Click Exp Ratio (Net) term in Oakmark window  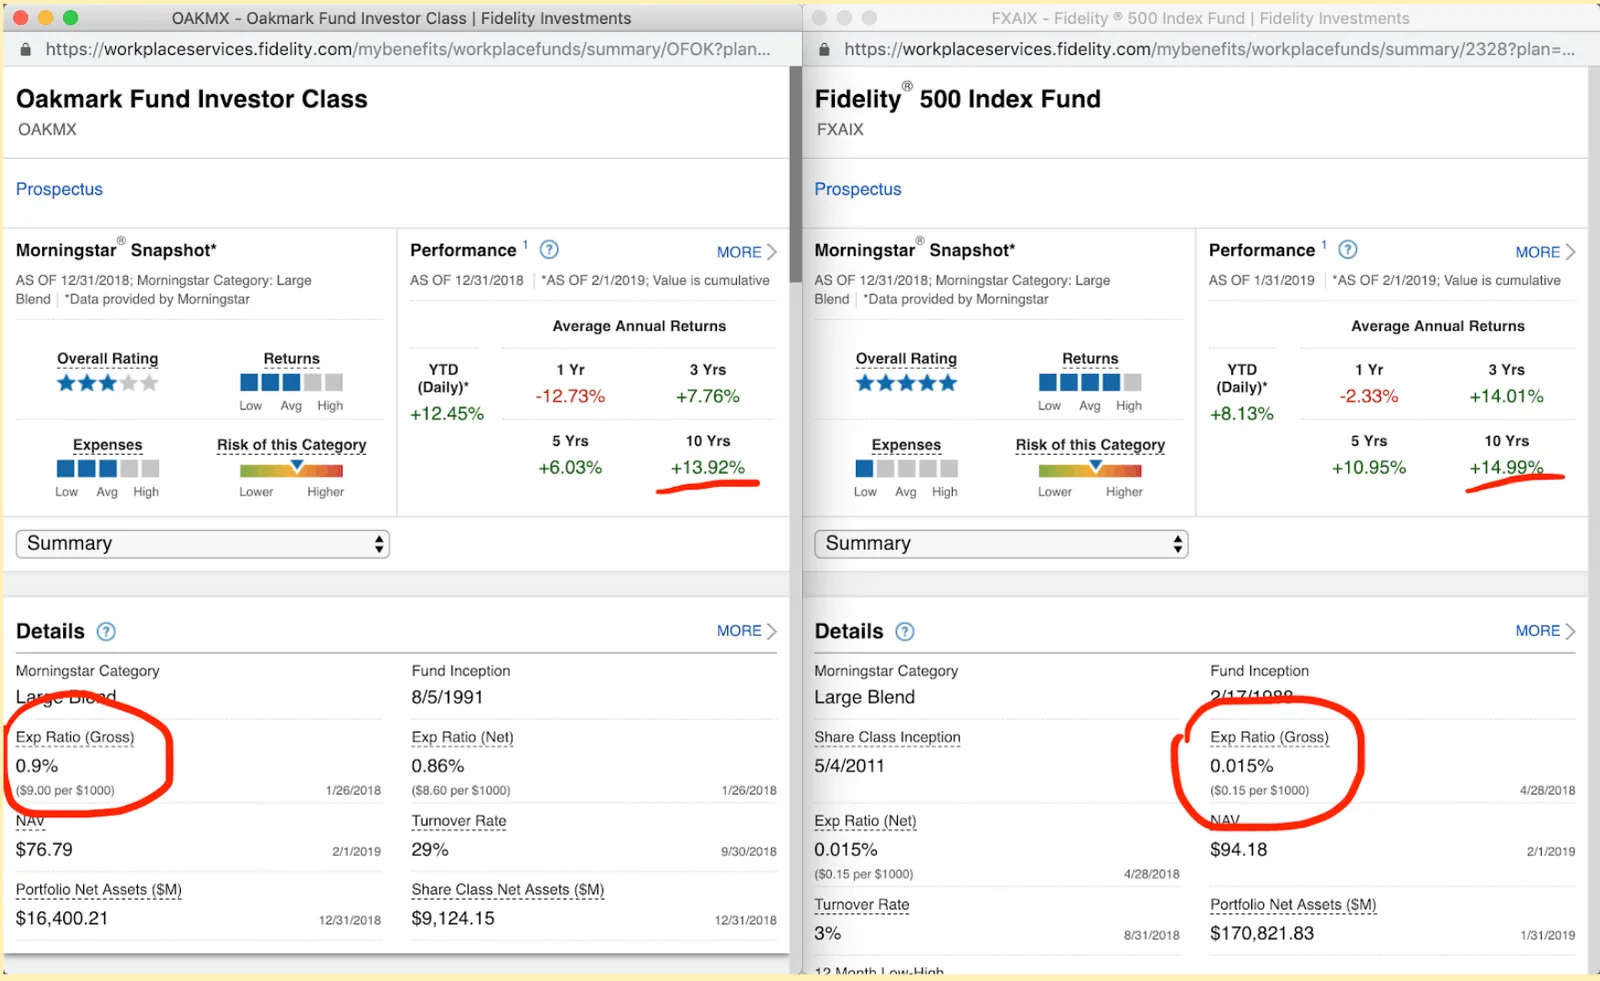[x=462, y=737]
